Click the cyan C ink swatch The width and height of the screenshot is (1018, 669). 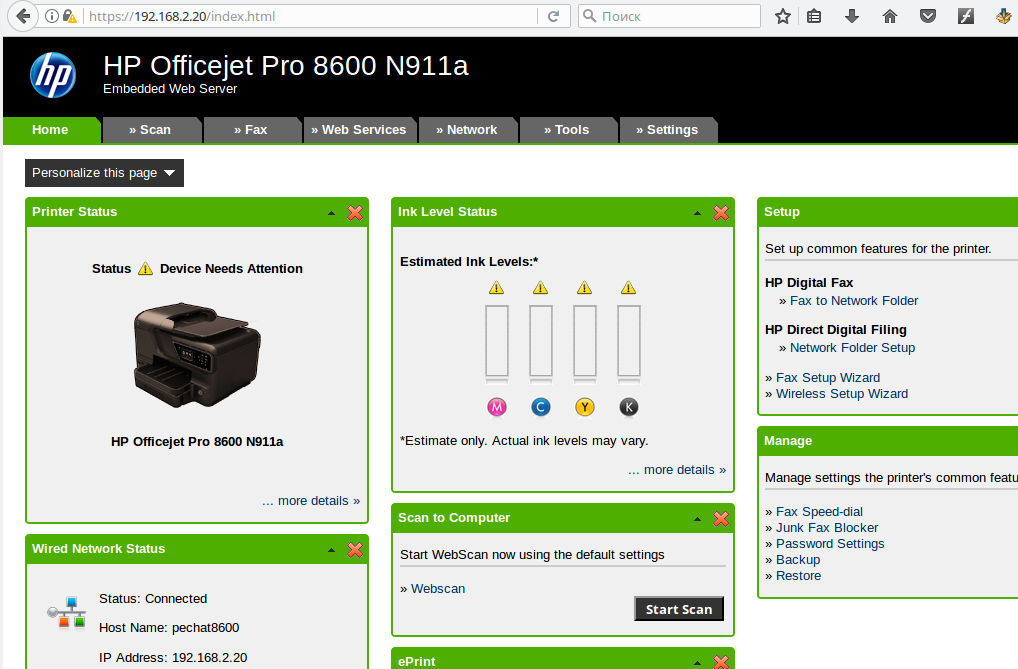[x=541, y=407]
